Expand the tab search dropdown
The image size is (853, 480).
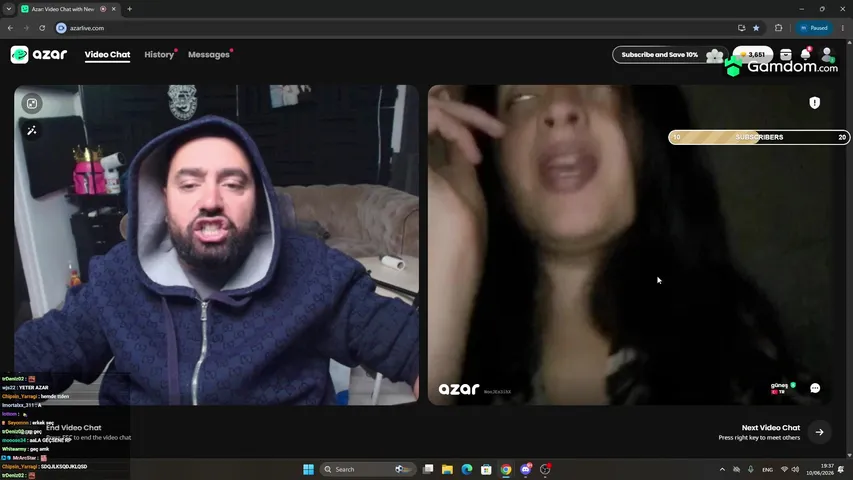pyautogui.click(x=9, y=9)
